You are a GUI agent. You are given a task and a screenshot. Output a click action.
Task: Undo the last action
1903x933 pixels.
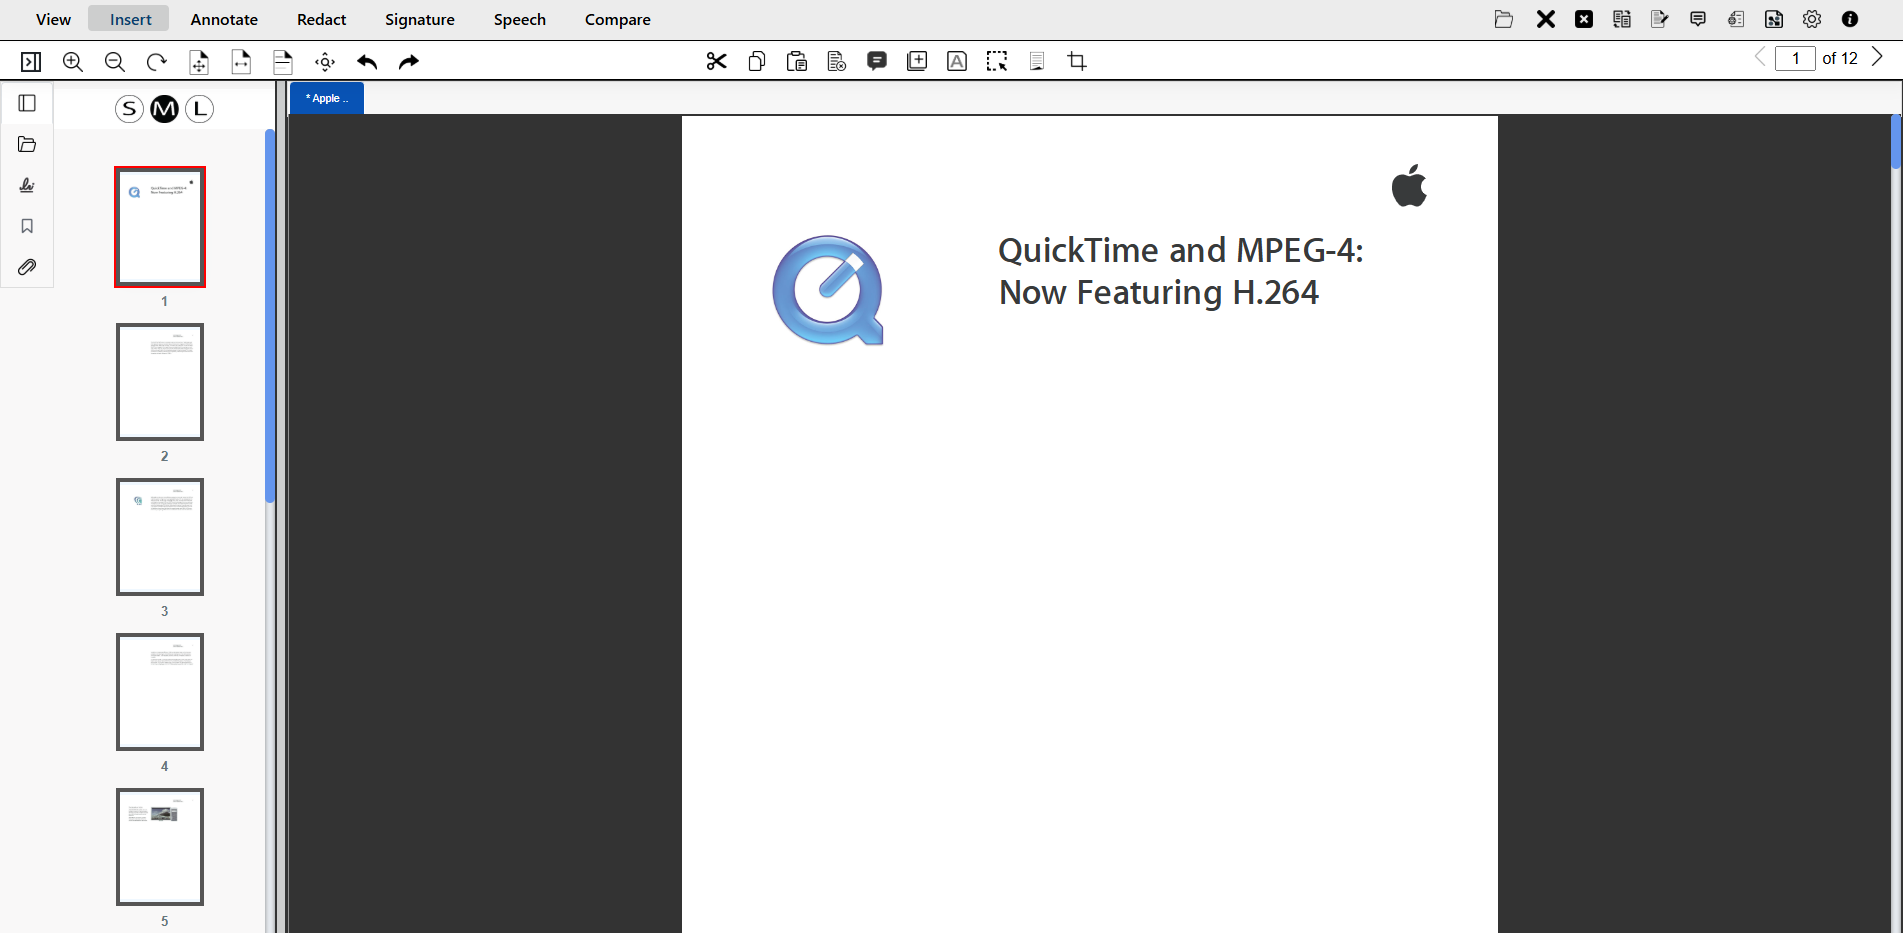pyautogui.click(x=367, y=61)
